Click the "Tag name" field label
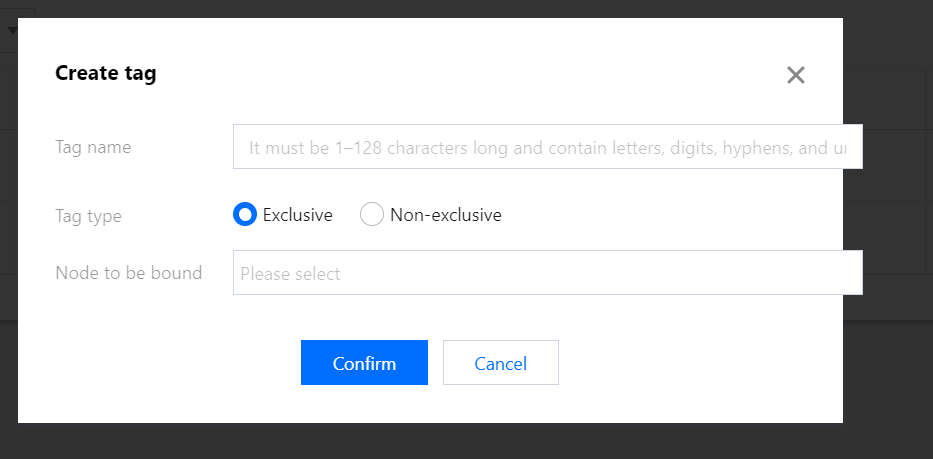This screenshot has width=933, height=459. click(93, 148)
